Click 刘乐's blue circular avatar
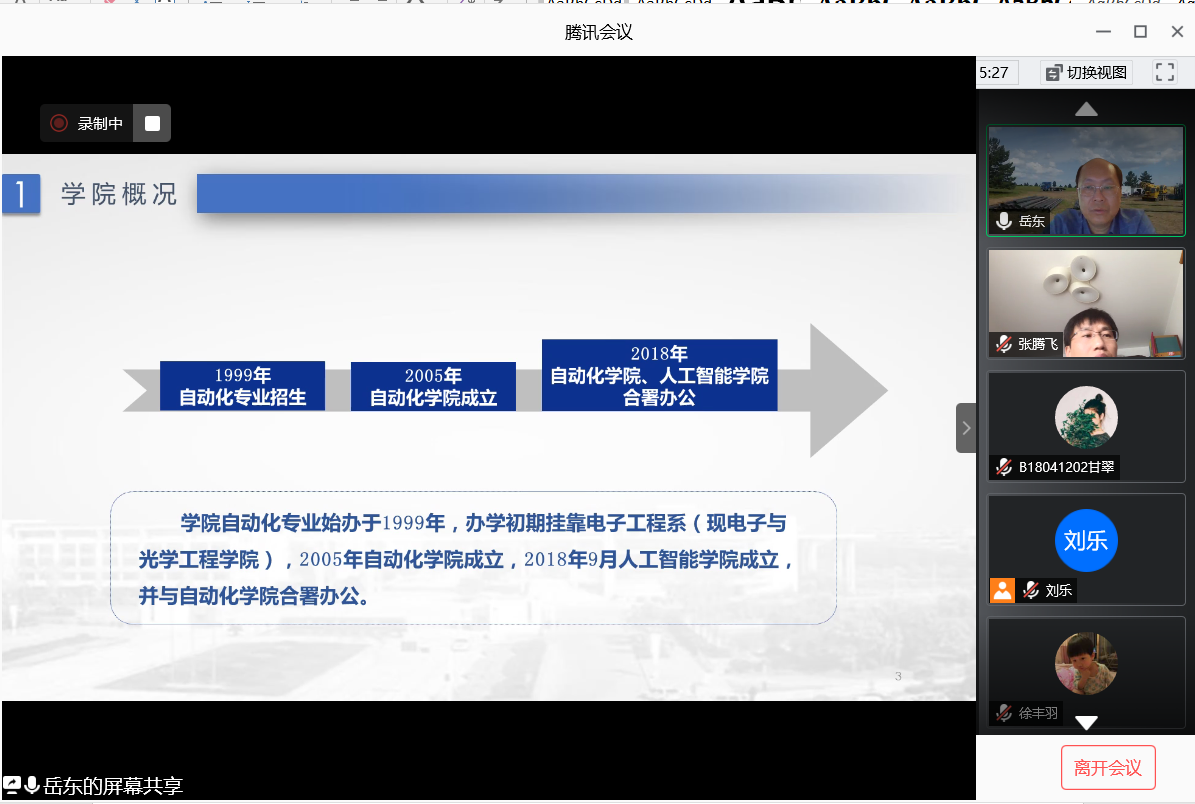 click(1086, 540)
